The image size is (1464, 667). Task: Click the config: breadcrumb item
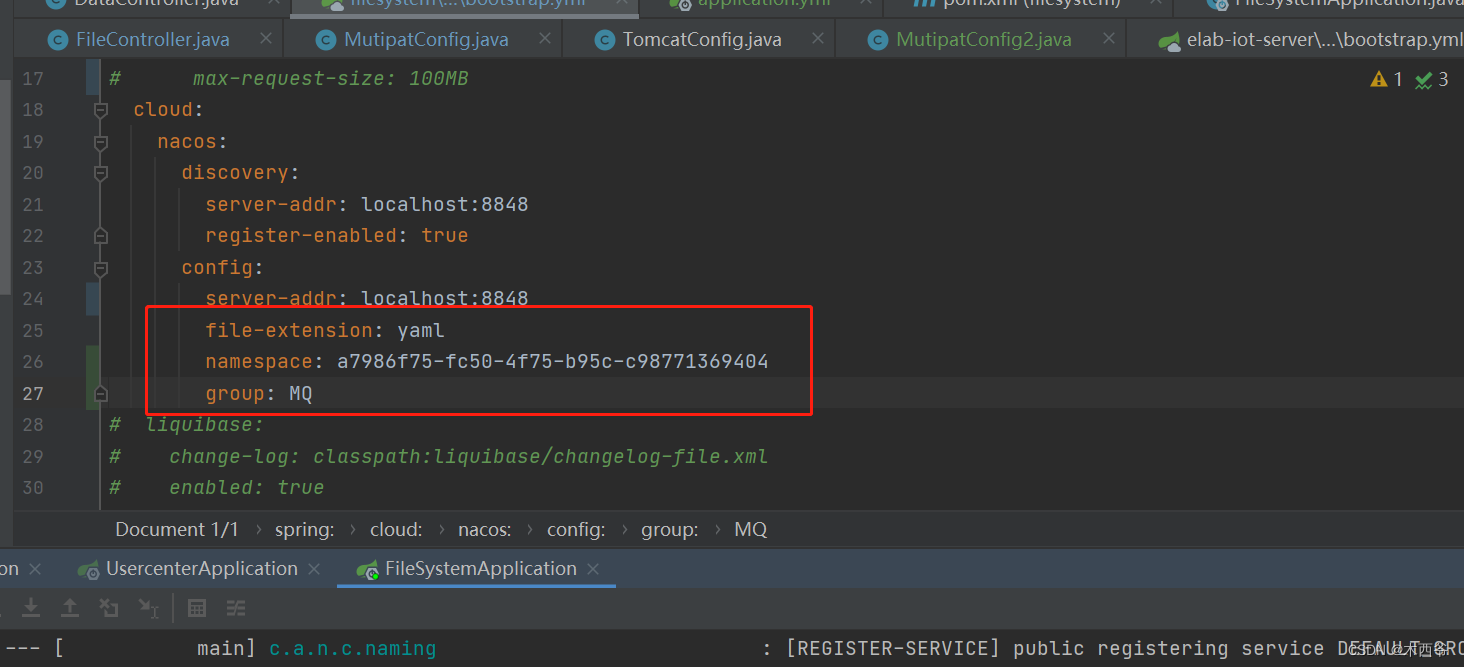tap(576, 529)
